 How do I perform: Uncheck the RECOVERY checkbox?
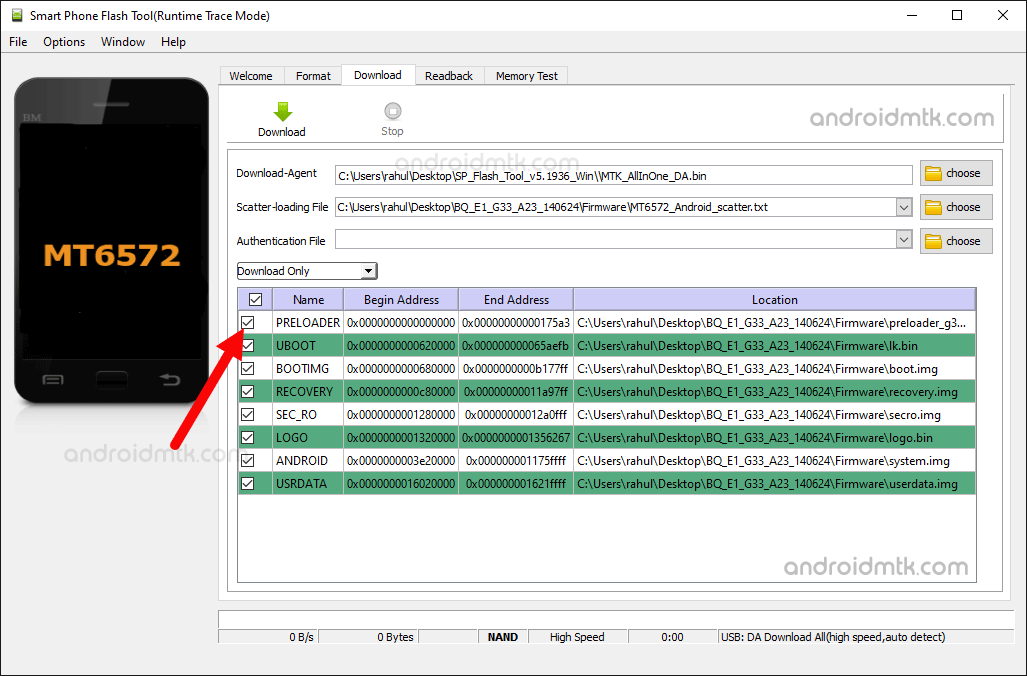pos(248,391)
